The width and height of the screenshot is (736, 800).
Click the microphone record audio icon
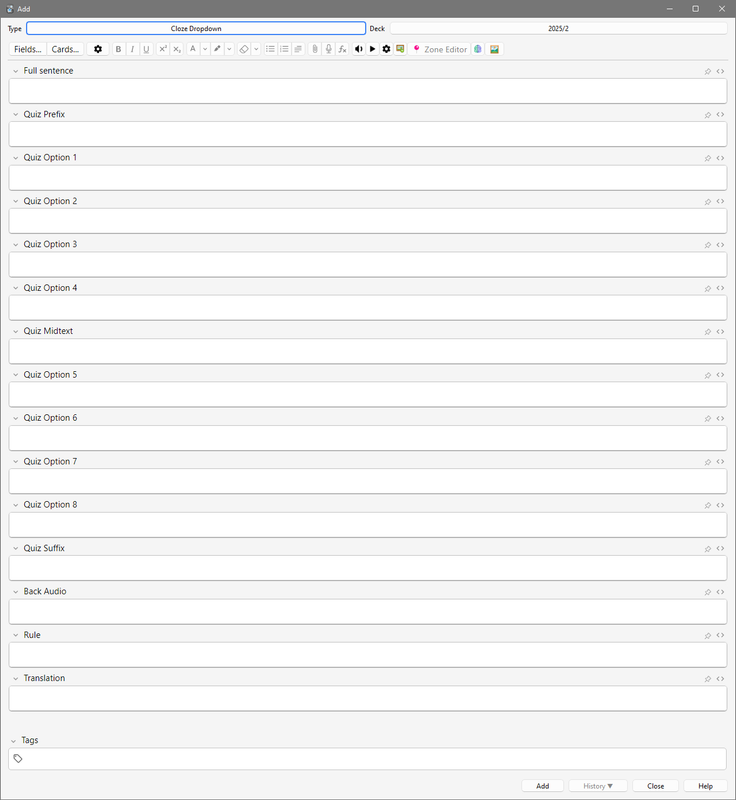point(328,49)
